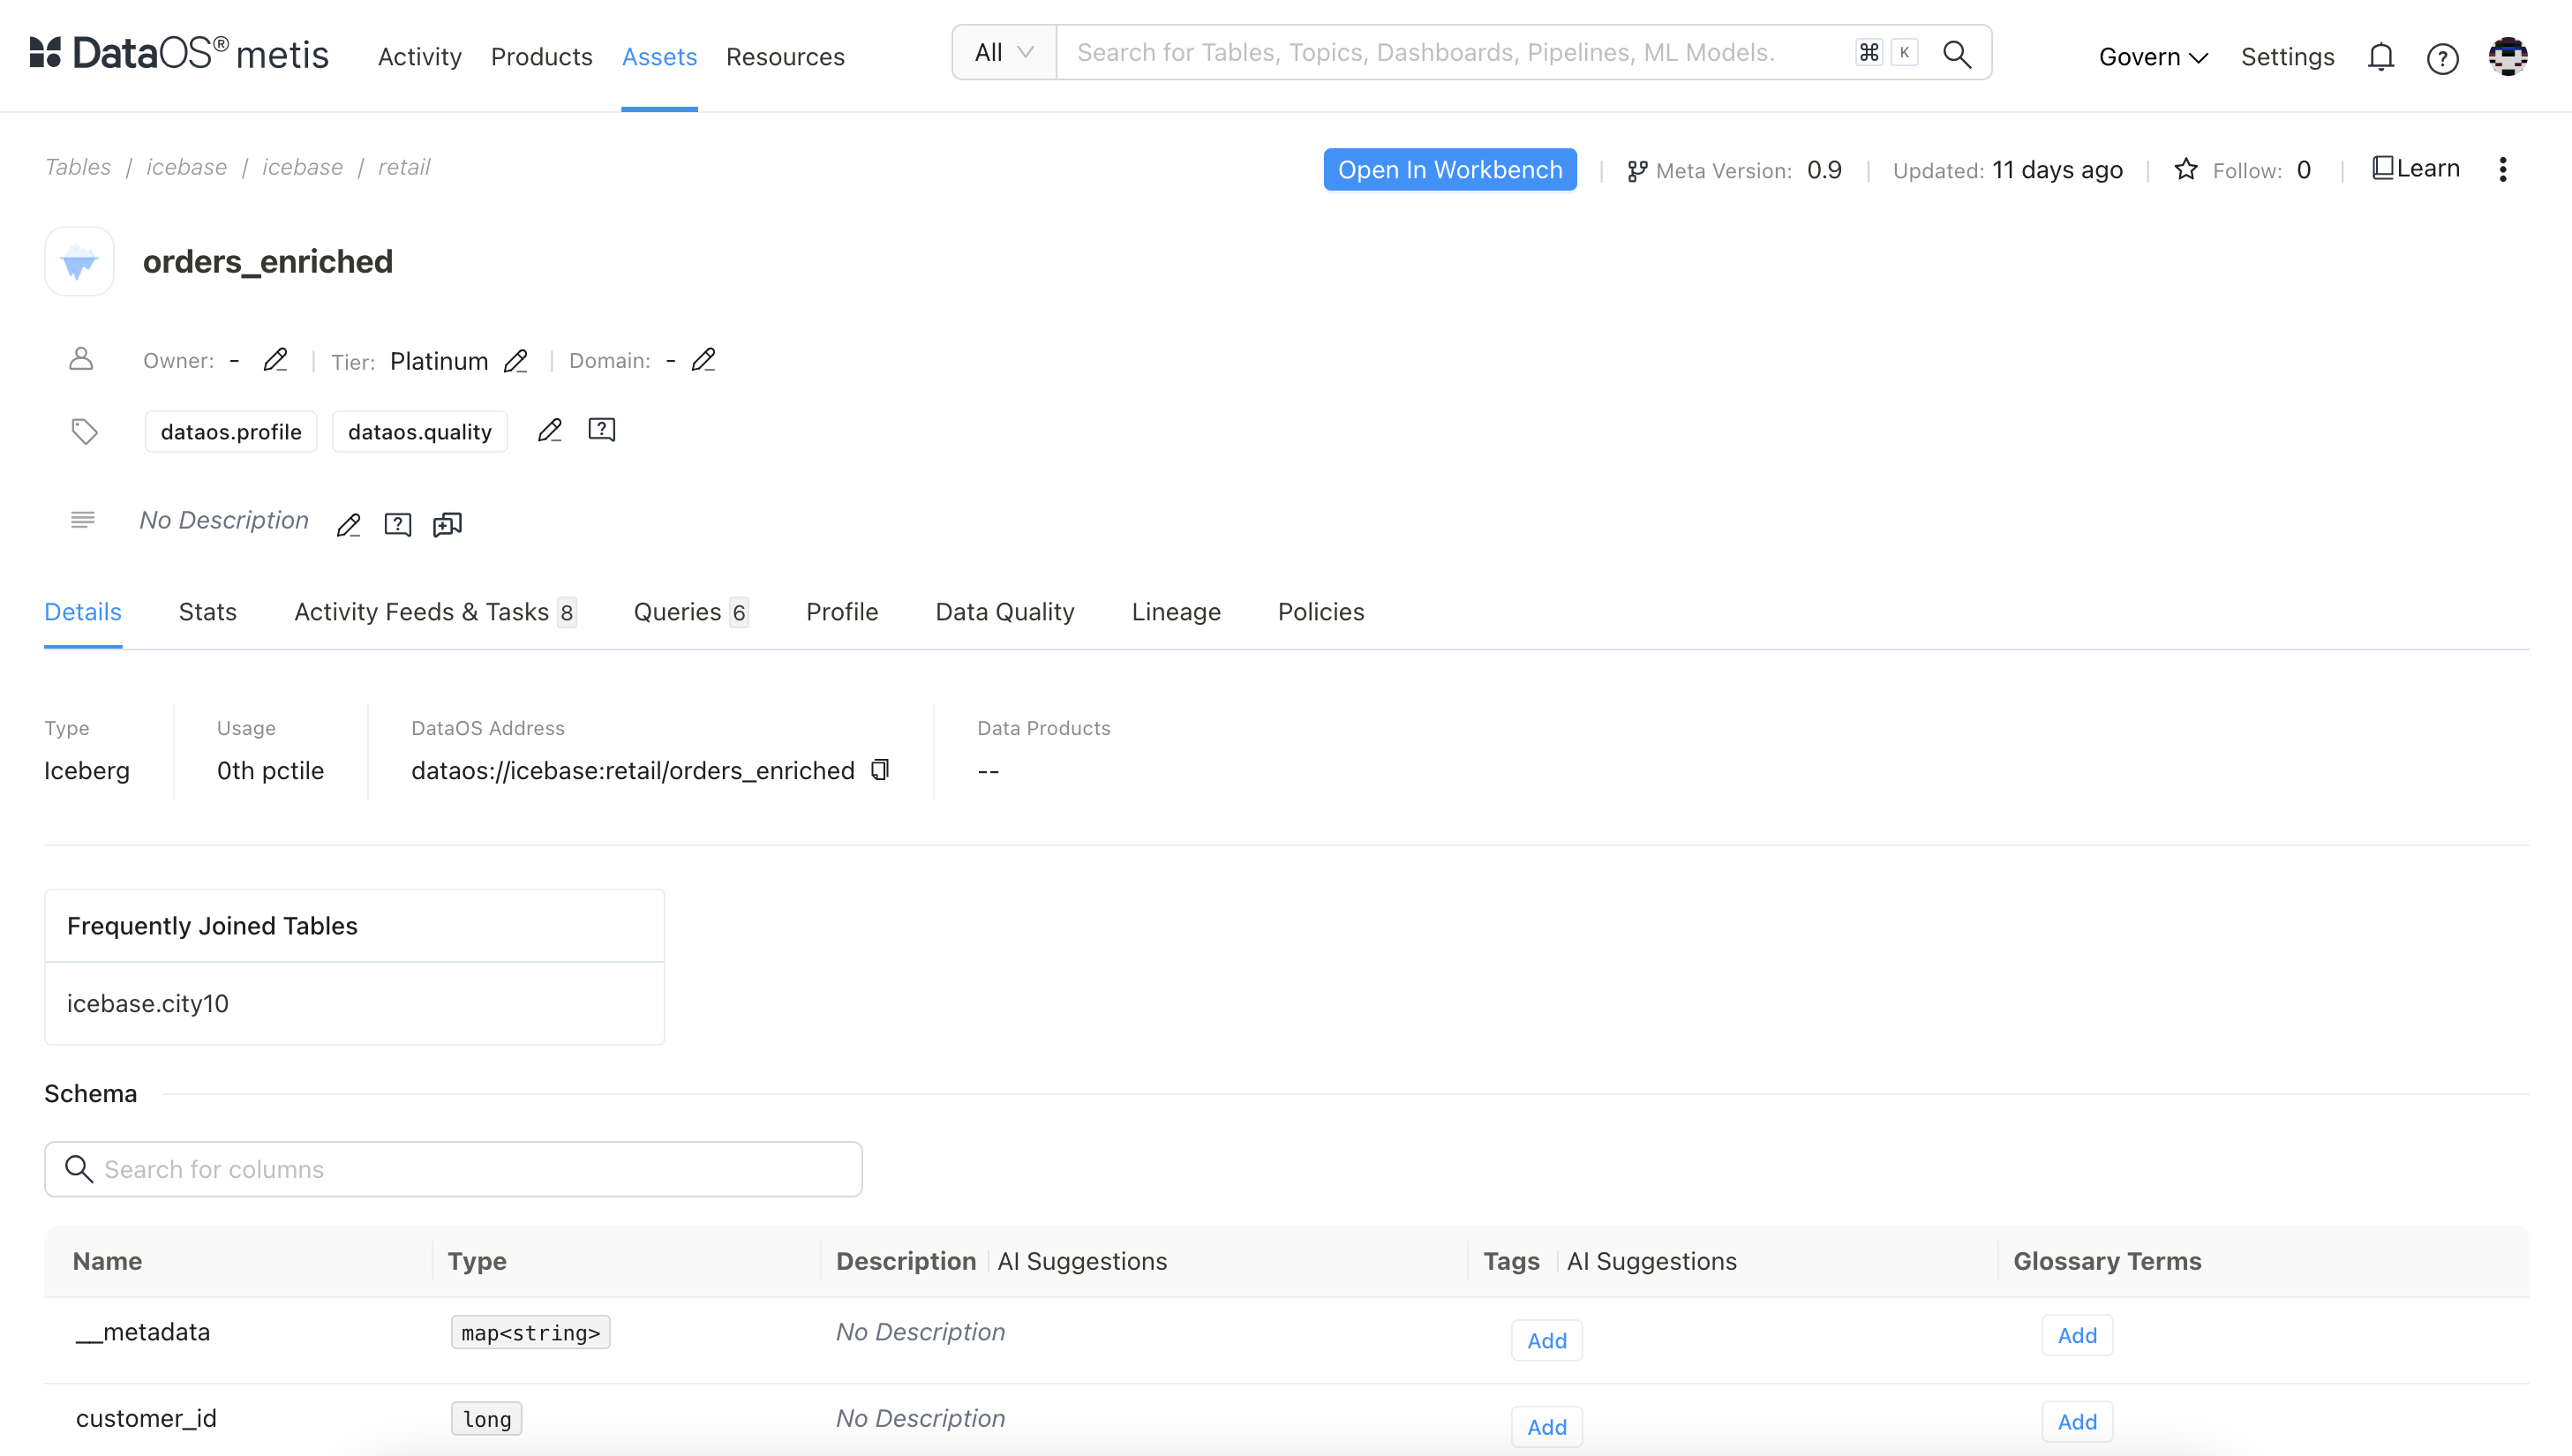Expand the Govern menu

[2153, 57]
